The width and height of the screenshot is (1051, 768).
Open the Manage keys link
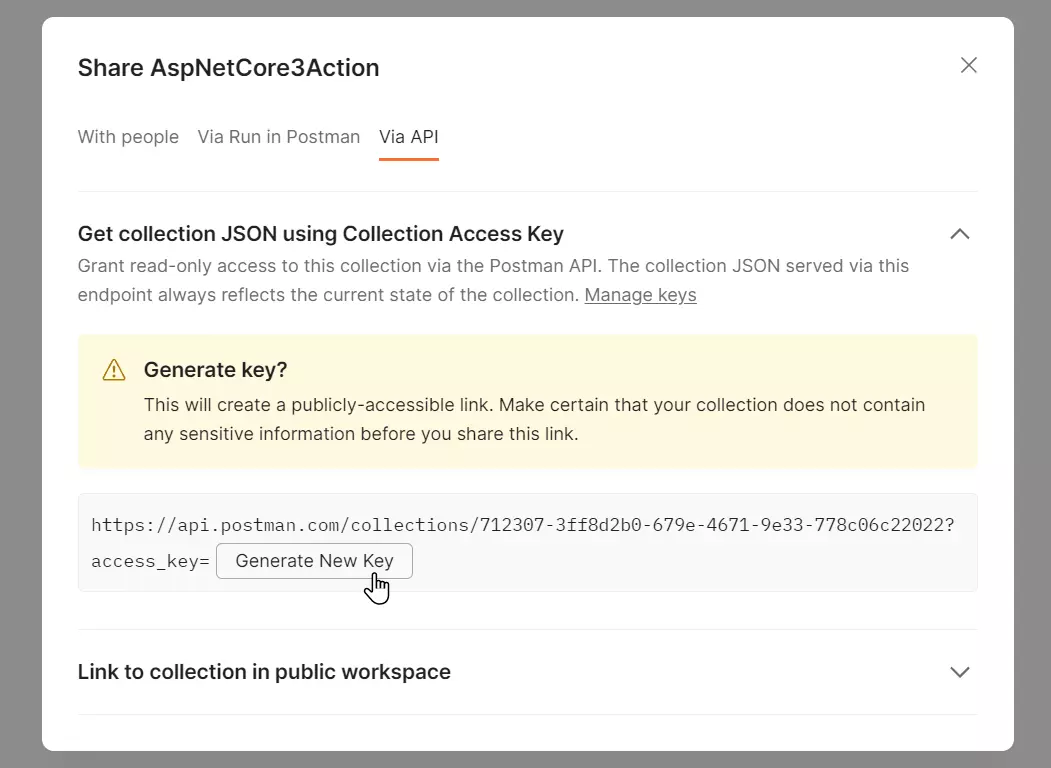point(640,295)
